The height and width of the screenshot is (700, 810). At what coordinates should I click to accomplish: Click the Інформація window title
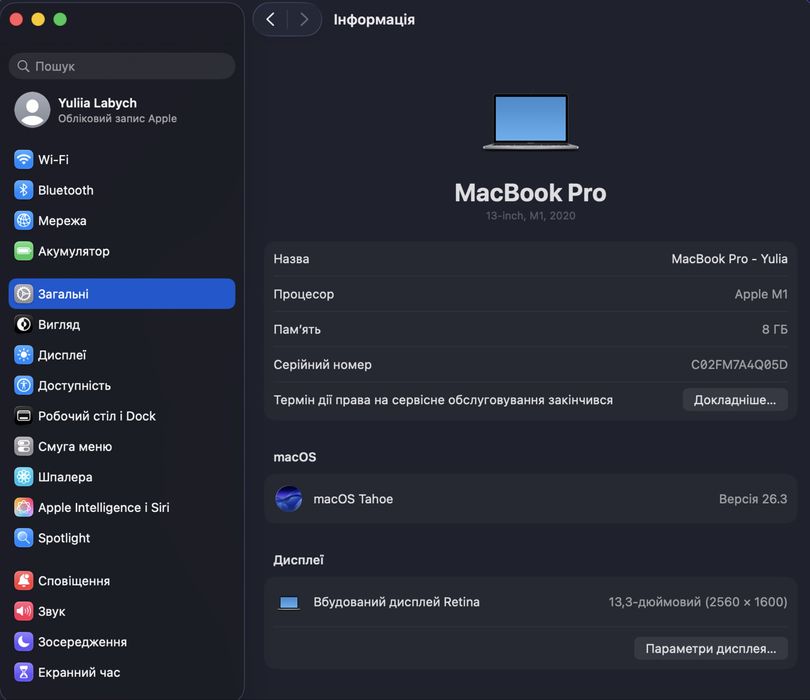pyautogui.click(x=374, y=20)
